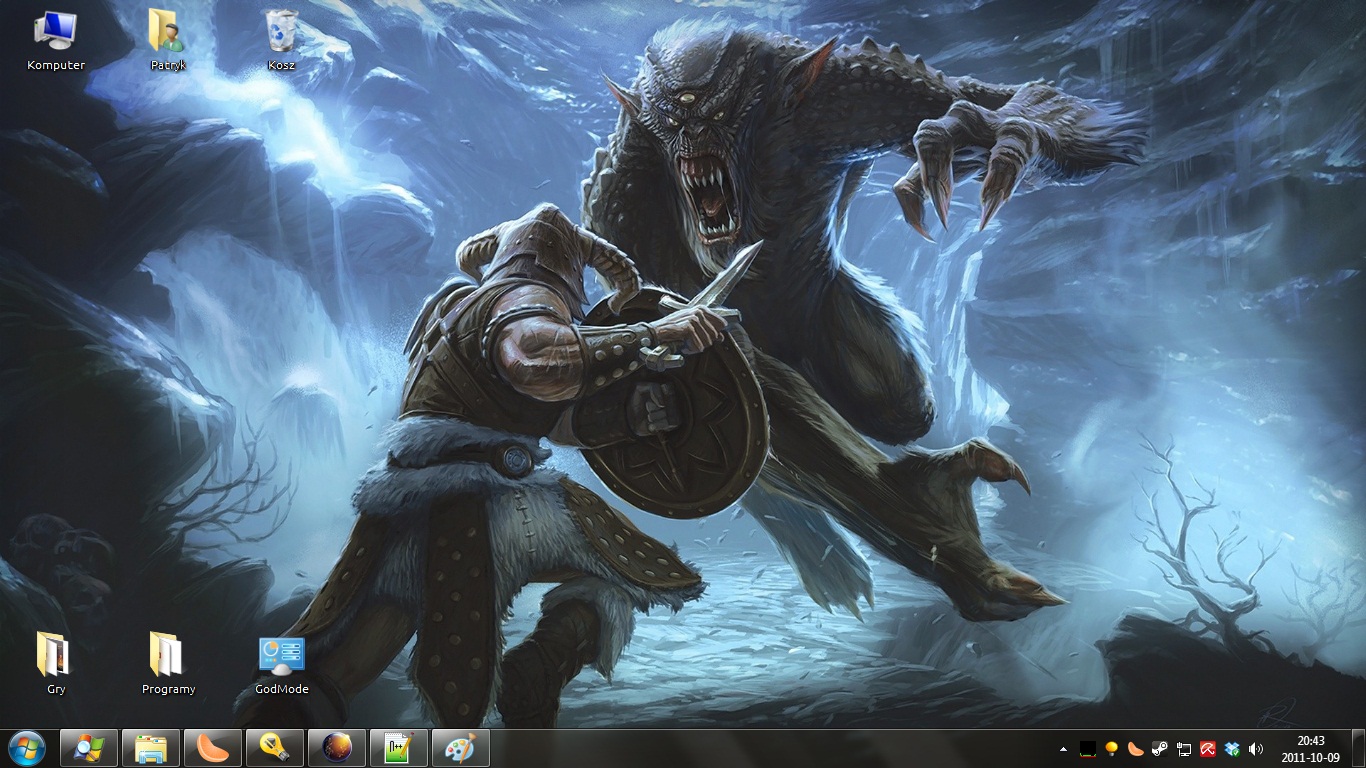Open the volume speaker tray icon
This screenshot has width=1366, height=768.
pos(1256,749)
